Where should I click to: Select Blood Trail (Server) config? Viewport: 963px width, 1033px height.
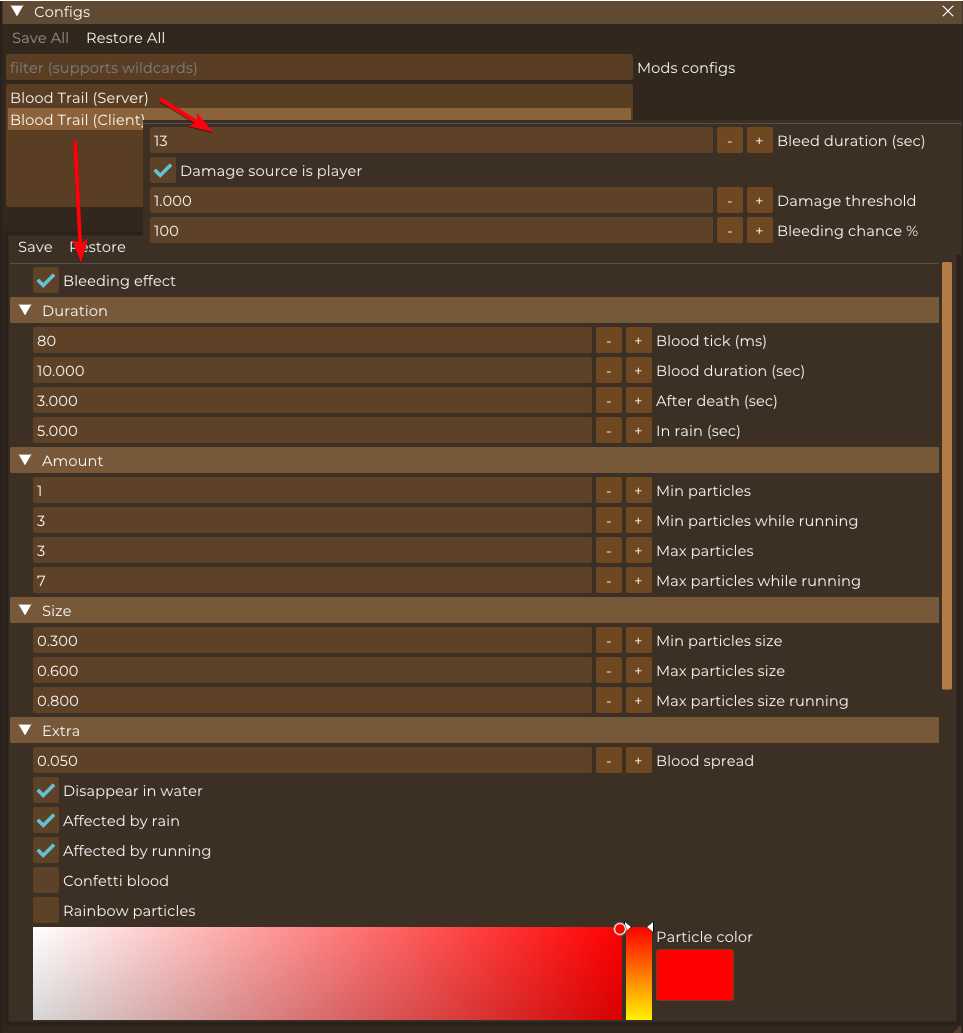(80, 98)
